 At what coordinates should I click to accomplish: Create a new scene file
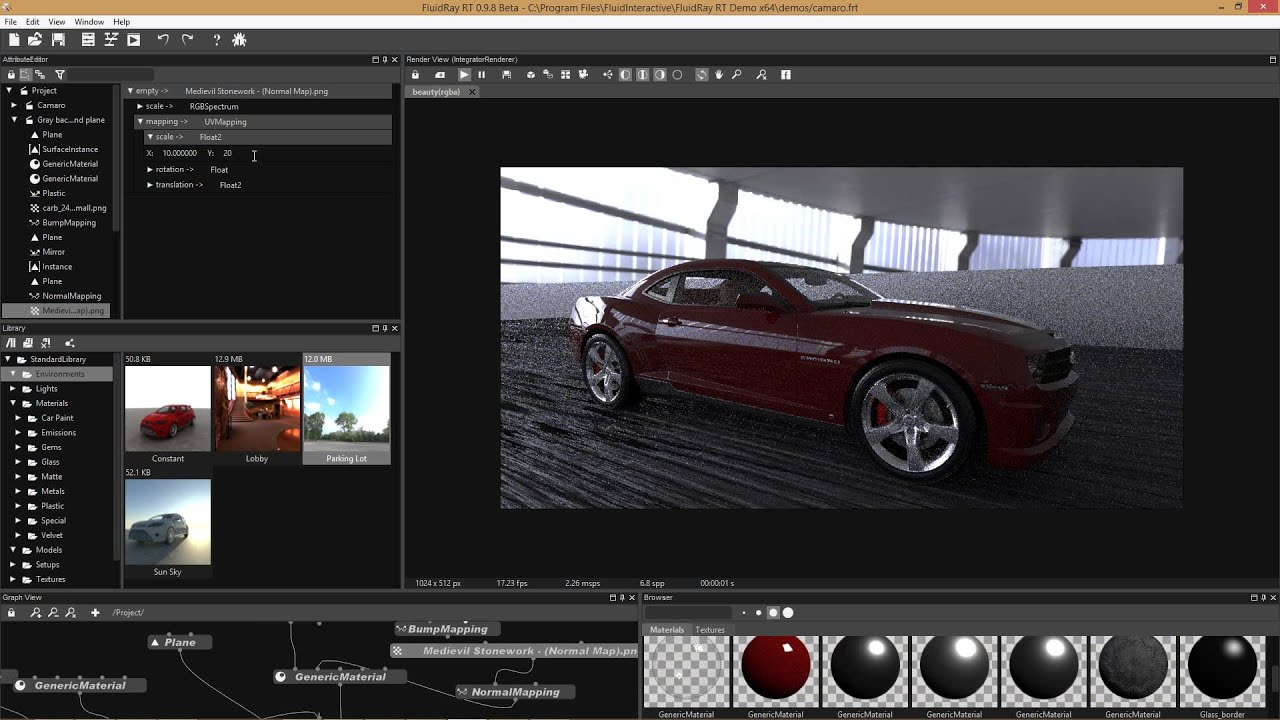coord(14,40)
